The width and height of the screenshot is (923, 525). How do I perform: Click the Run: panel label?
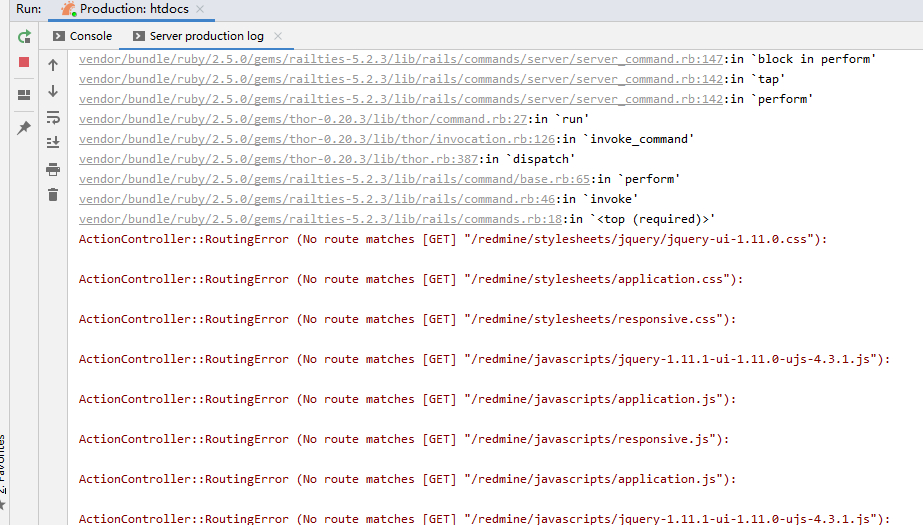28,9
